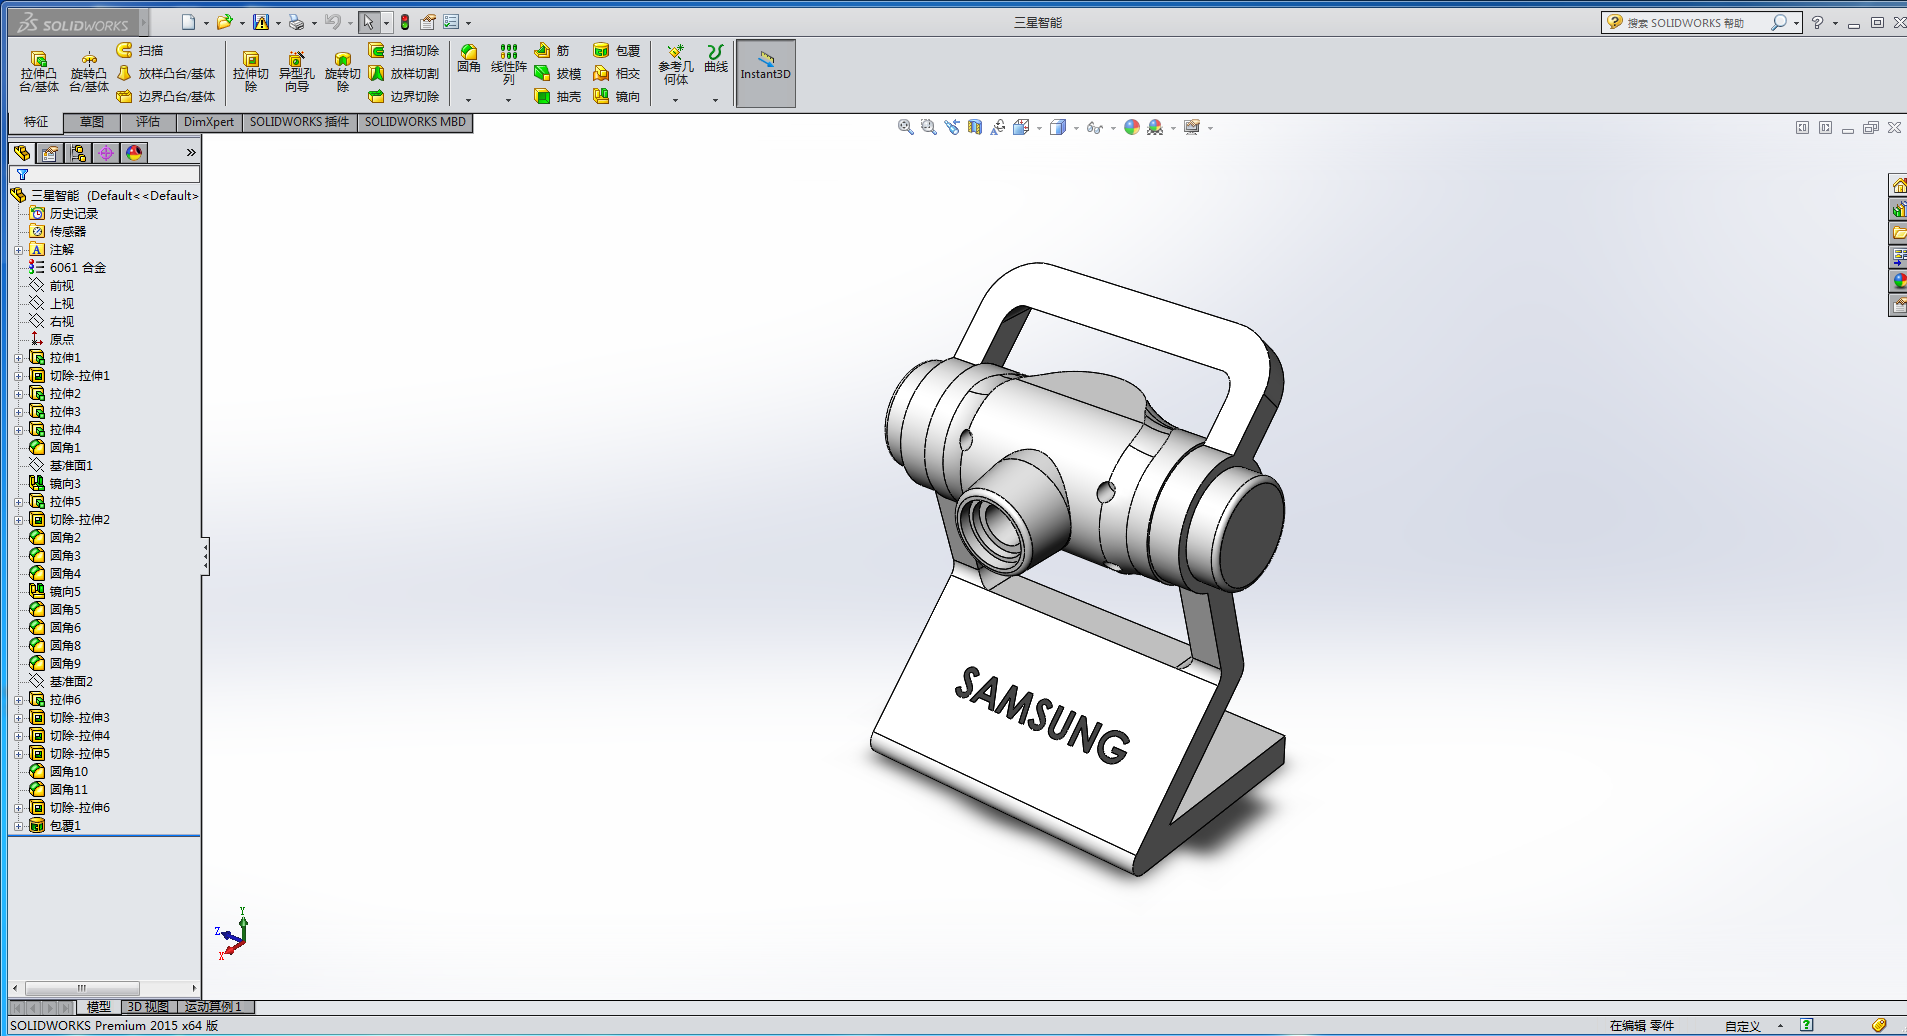Open the SOLIDWORKS MBD tab
This screenshot has width=1907, height=1036.
415,122
